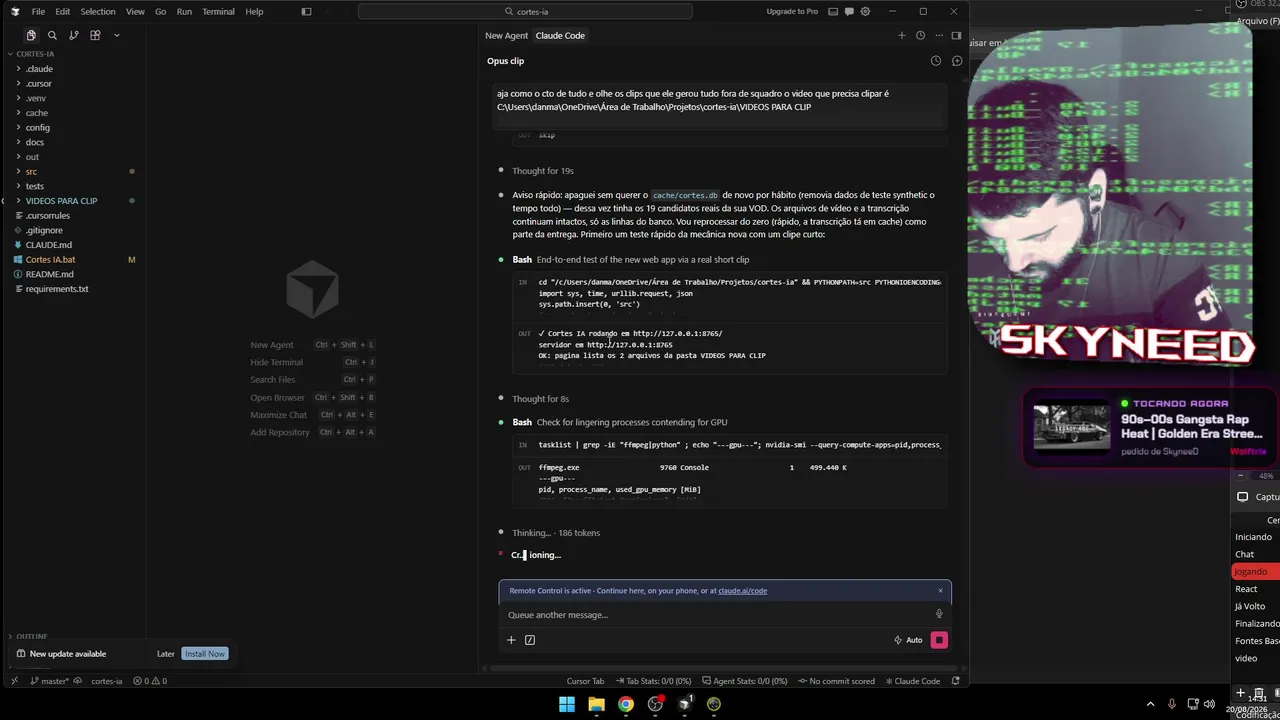This screenshot has width=1280, height=720.
Task: Open session history icon beside Opus clip
Action: coord(936,61)
